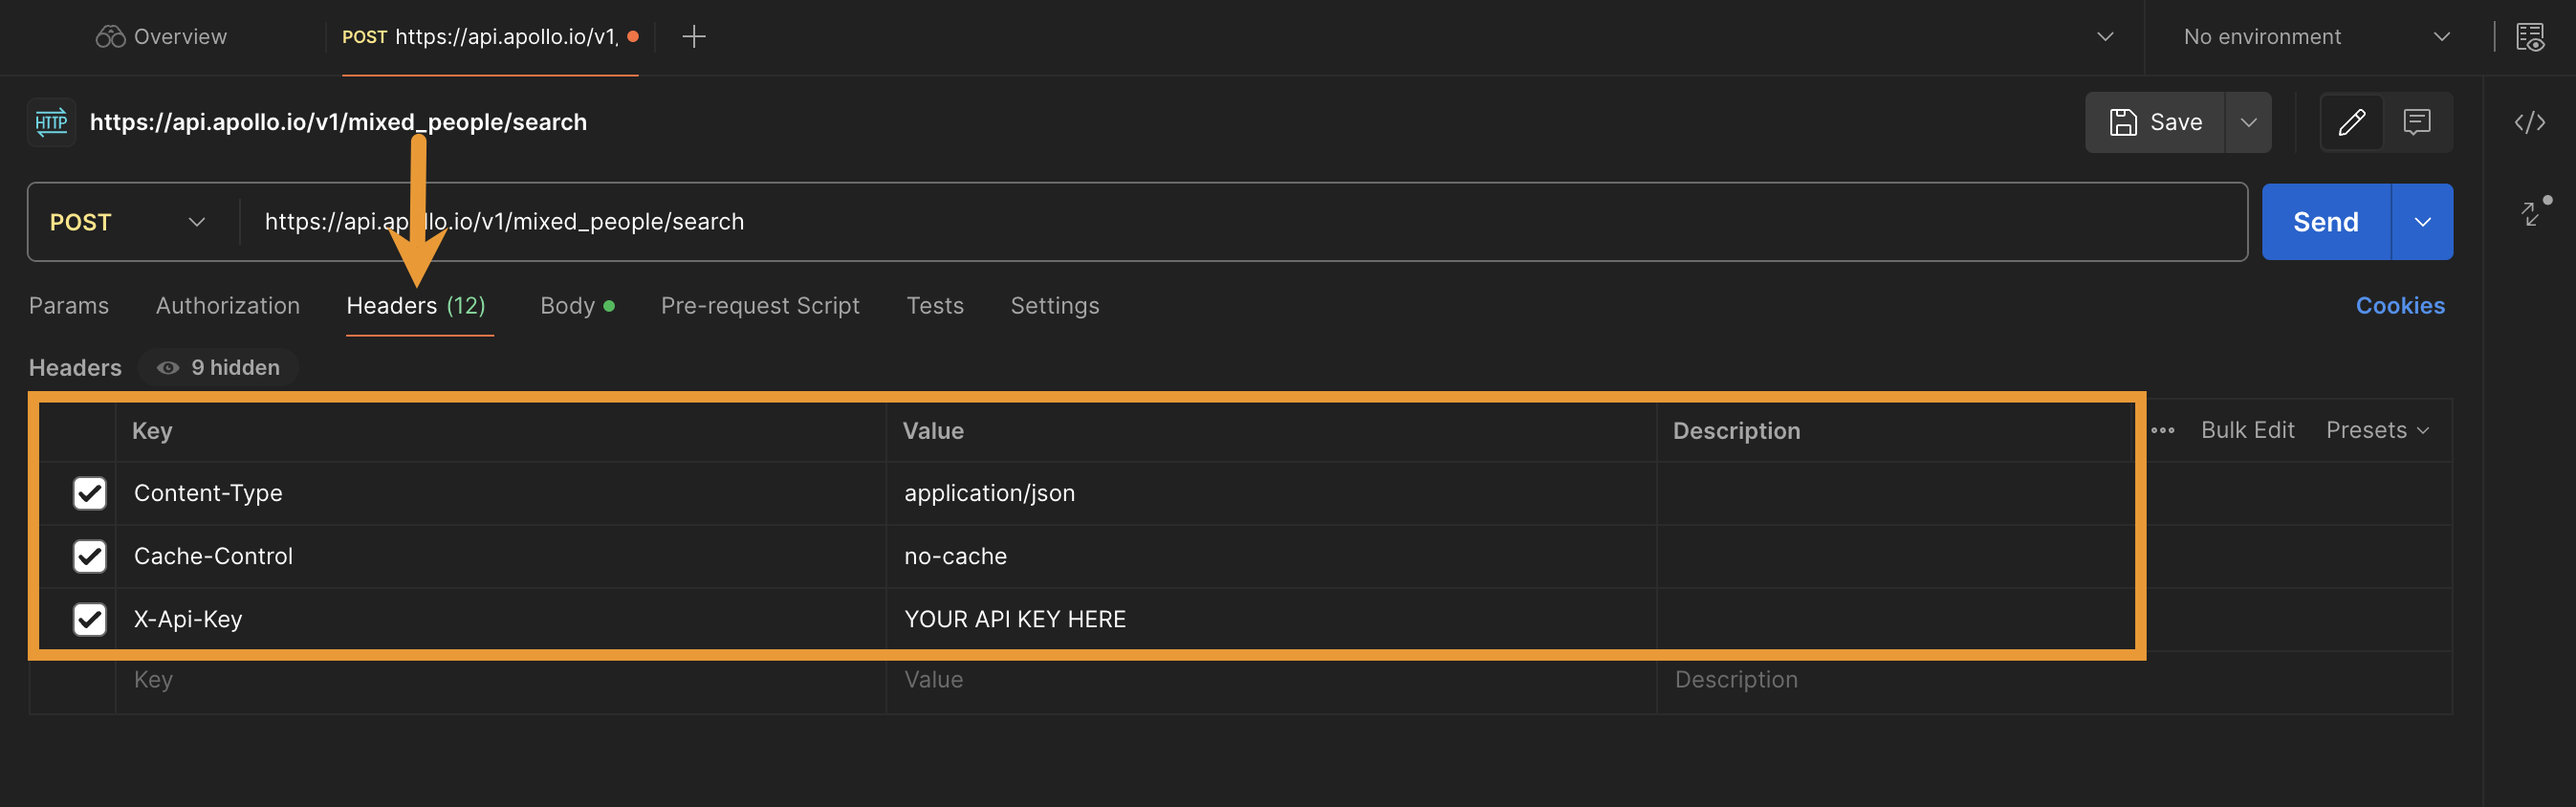Image resolution: width=2576 pixels, height=807 pixels.
Task: Open documentation with the pencil icon
Action: click(x=2352, y=122)
